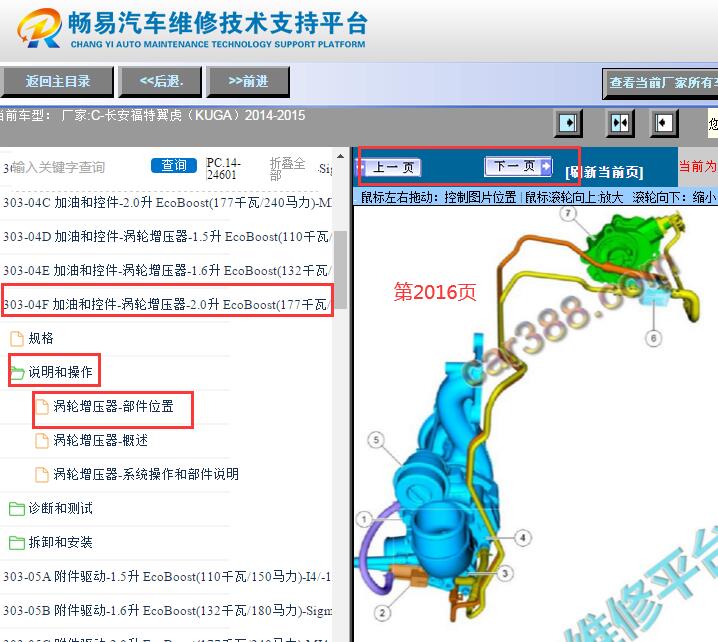
Task: Focus the 输入关键字查询 search field
Action: (x=57, y=168)
